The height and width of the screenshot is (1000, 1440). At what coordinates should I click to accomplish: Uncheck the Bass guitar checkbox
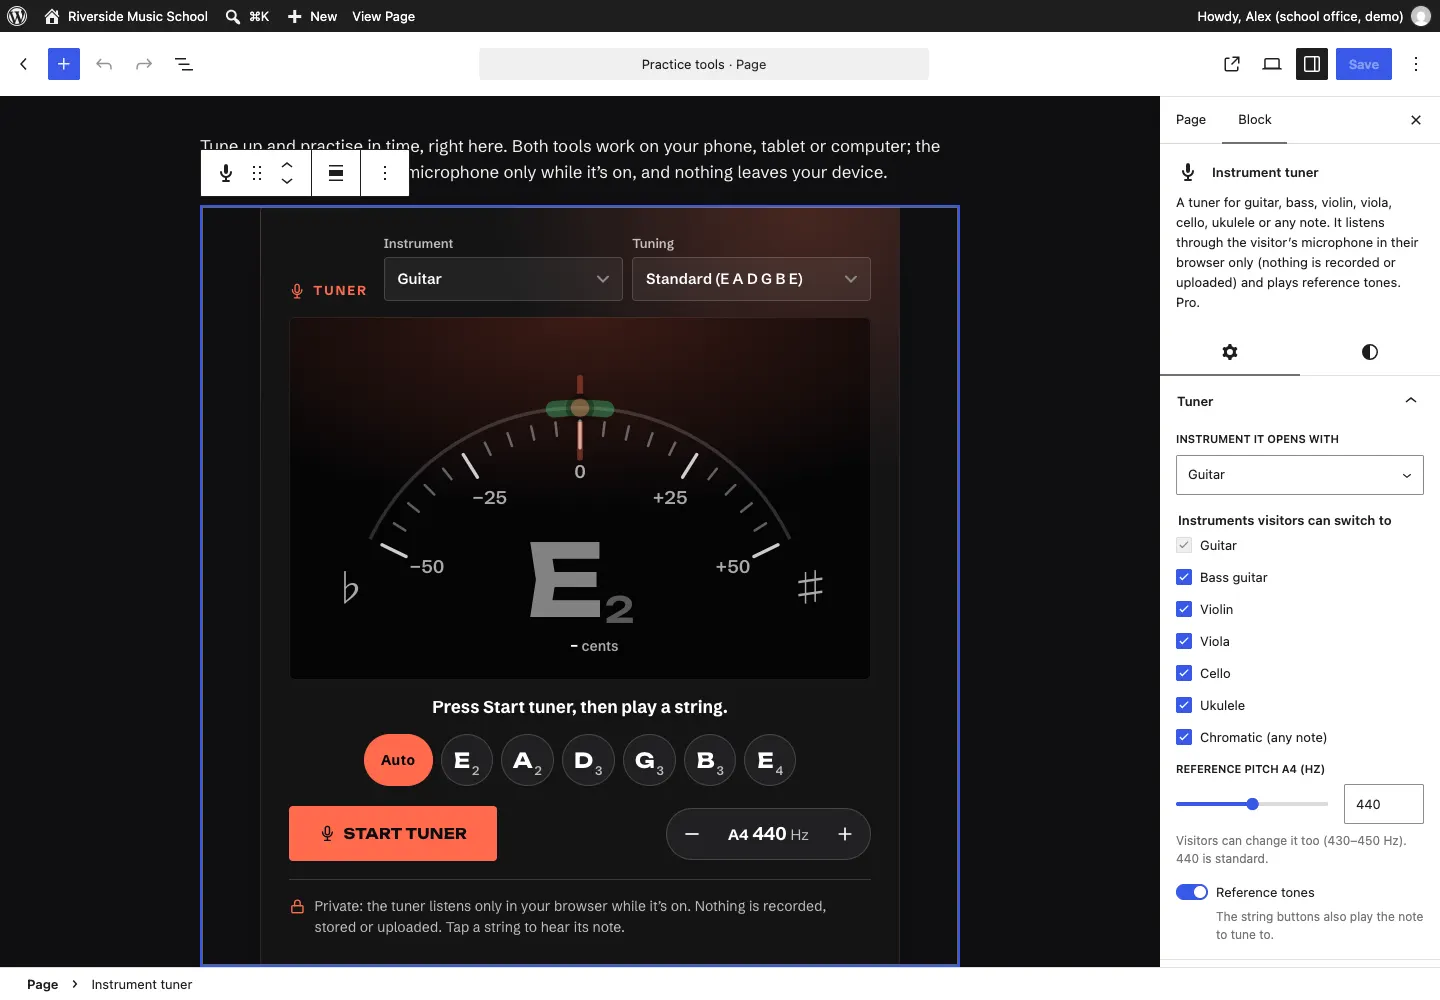point(1184,577)
